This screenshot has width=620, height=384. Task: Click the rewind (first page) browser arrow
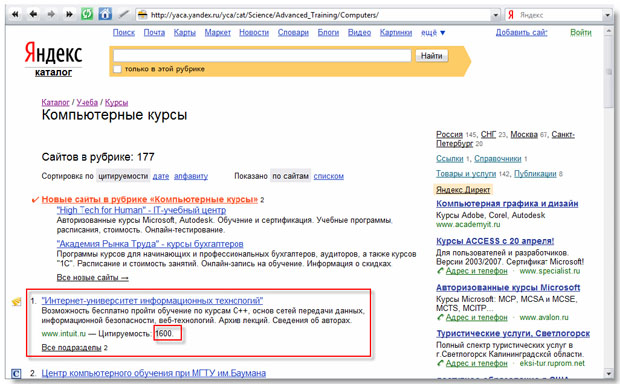point(15,15)
